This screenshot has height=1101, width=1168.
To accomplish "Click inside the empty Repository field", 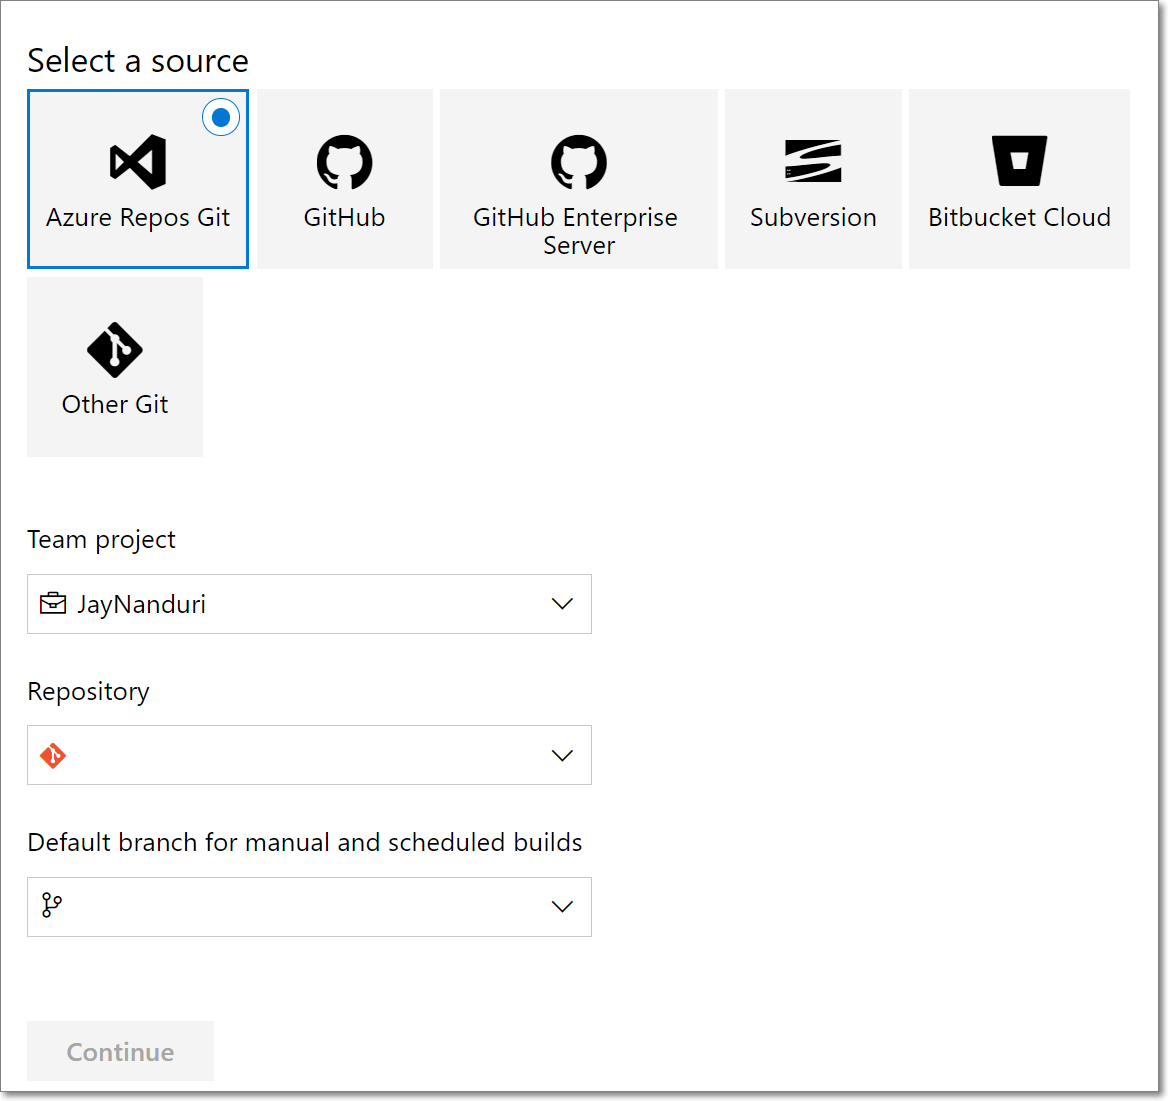I will [309, 755].
